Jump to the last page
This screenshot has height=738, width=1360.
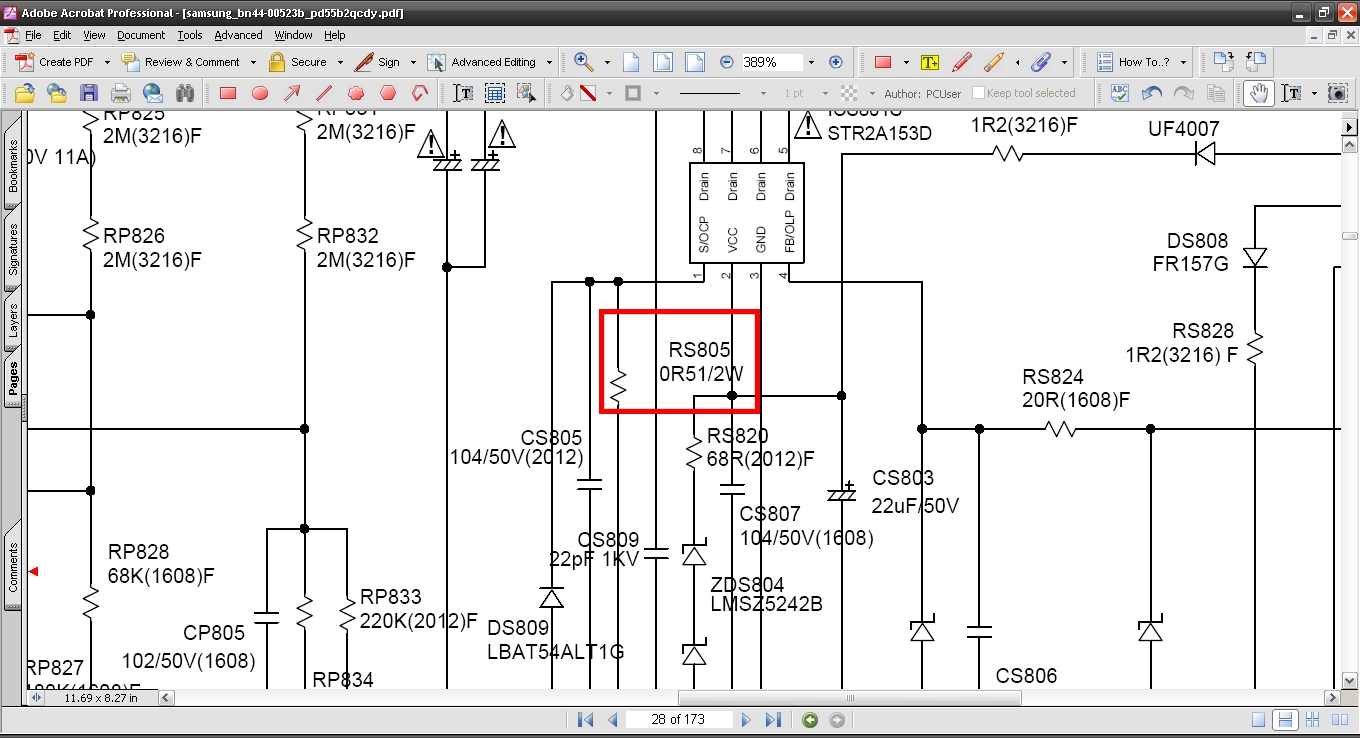click(x=772, y=720)
